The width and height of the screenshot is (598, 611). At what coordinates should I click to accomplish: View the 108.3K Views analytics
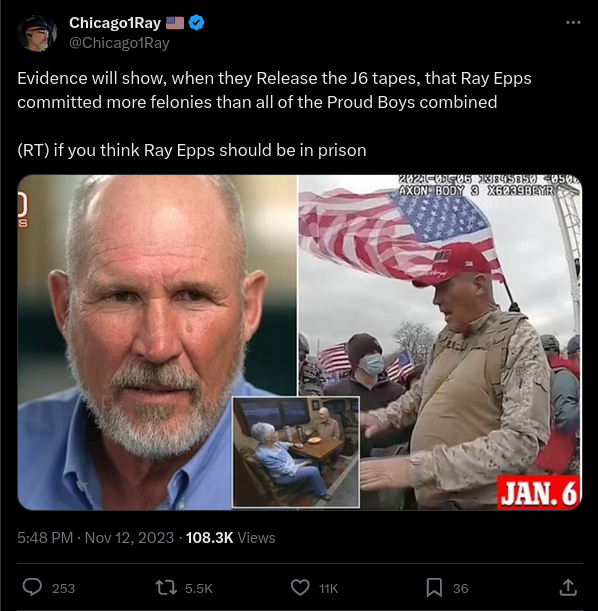[231, 538]
